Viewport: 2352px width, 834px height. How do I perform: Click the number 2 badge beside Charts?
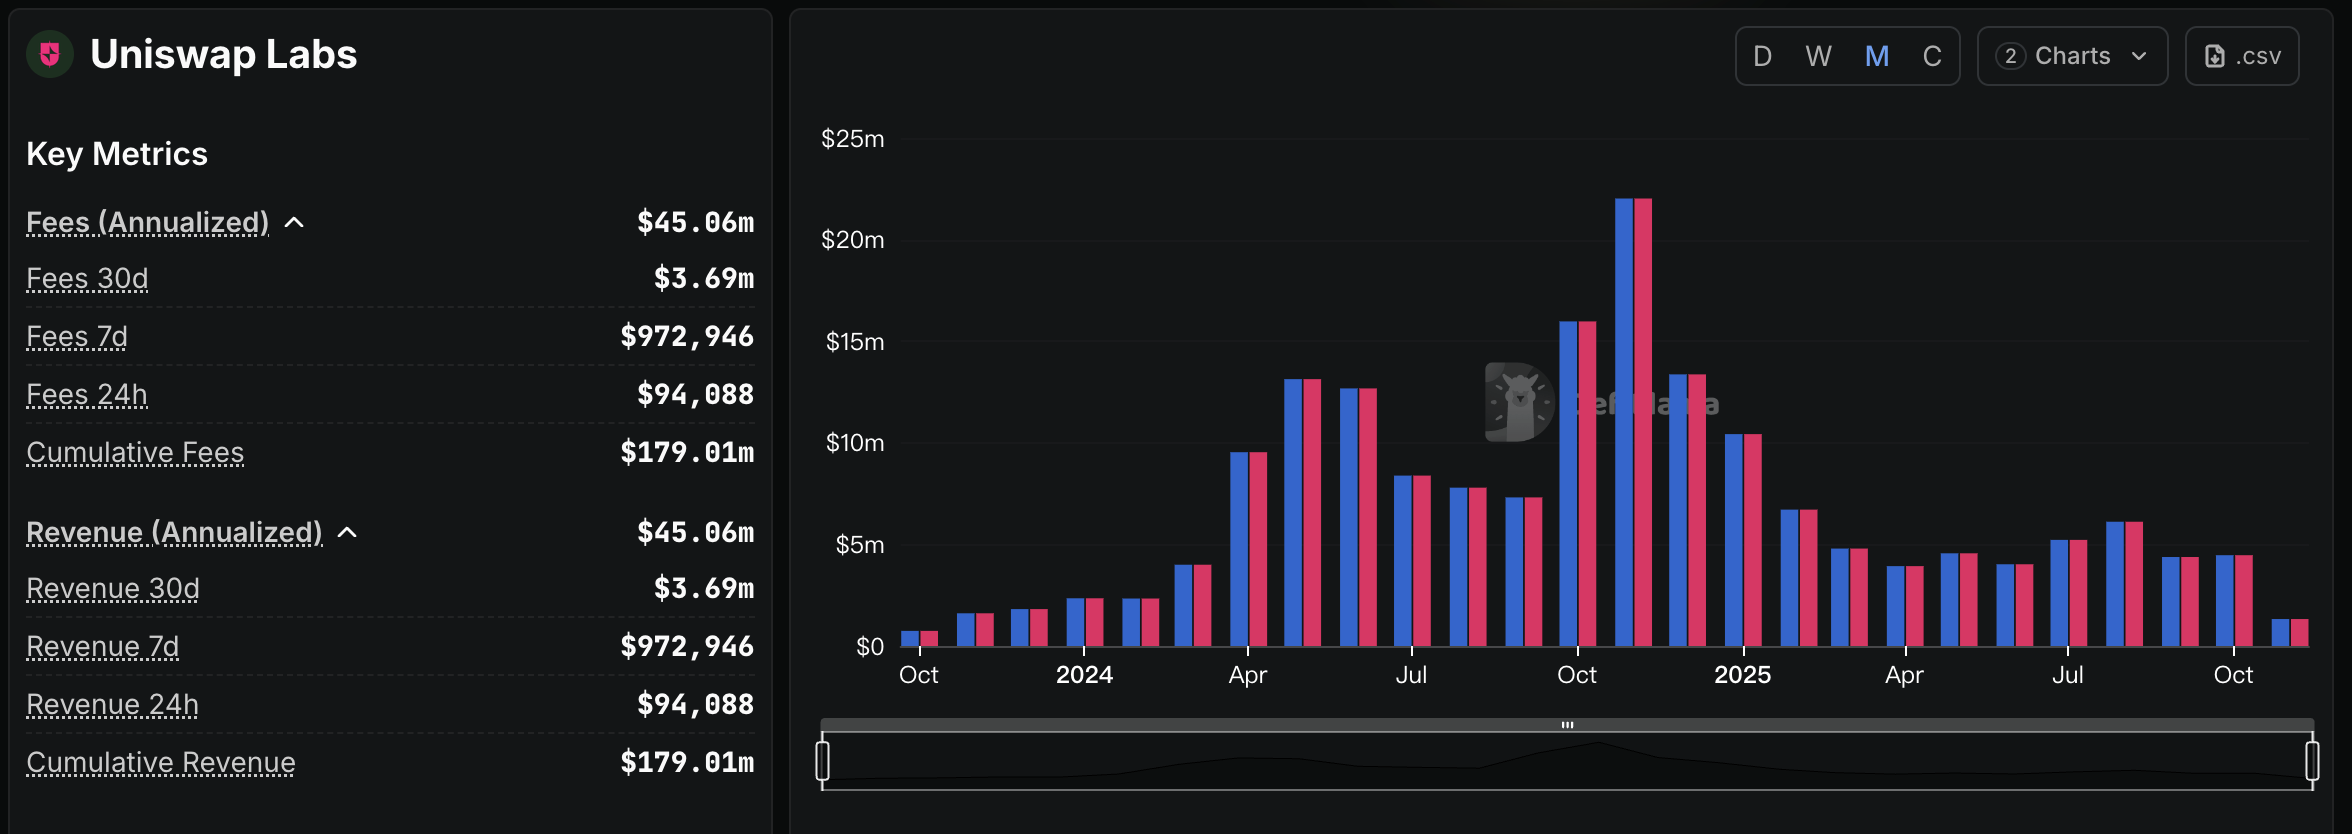(2010, 56)
